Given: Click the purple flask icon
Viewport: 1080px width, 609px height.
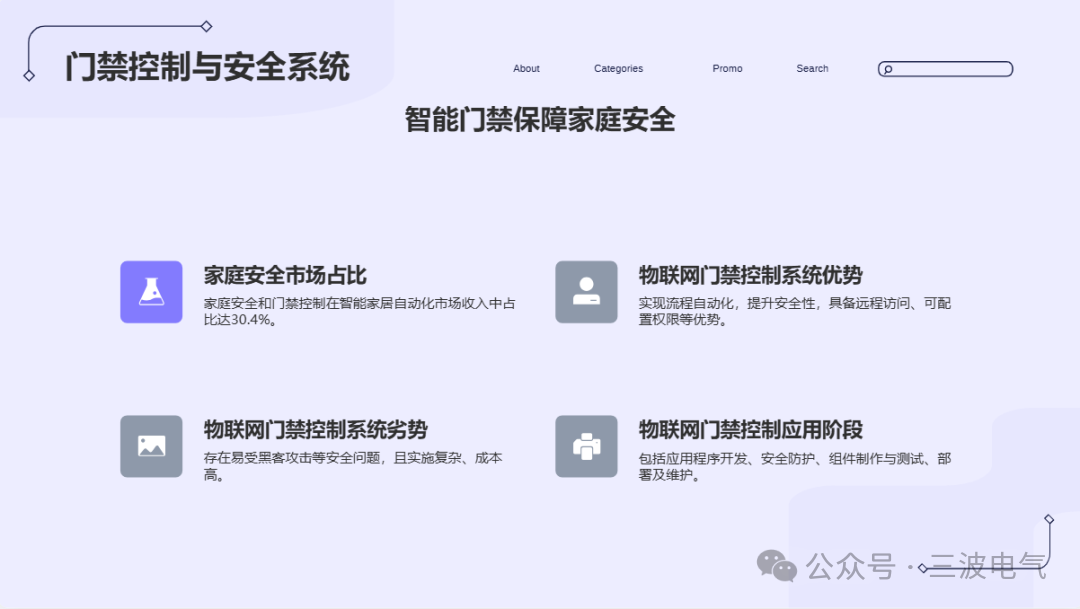Looking at the screenshot, I should point(152,292).
